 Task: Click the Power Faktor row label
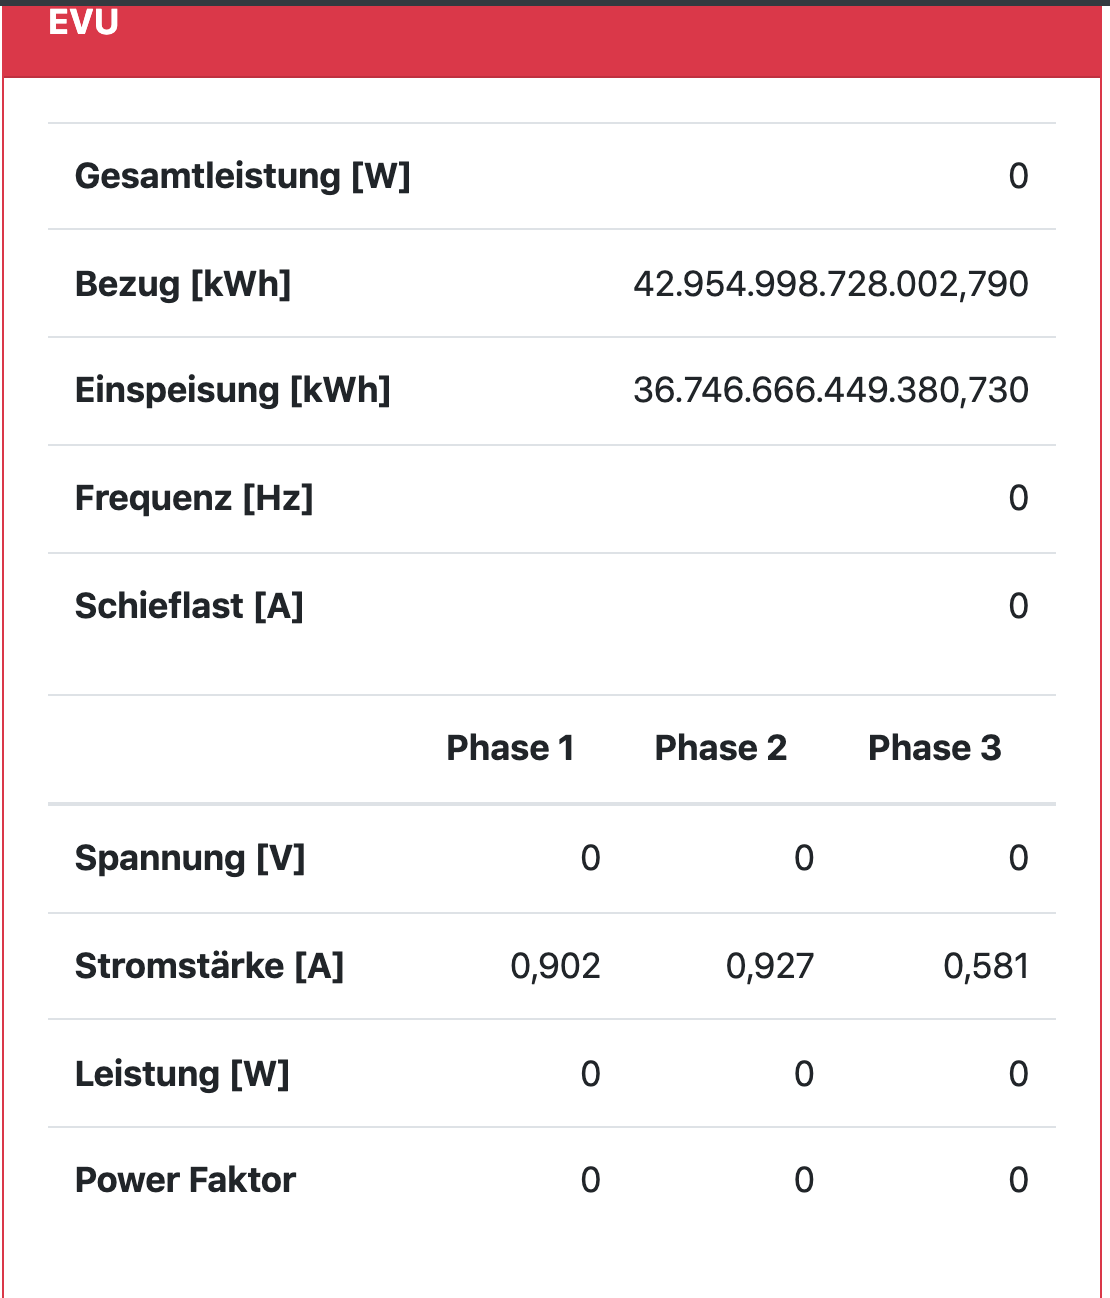click(185, 1180)
